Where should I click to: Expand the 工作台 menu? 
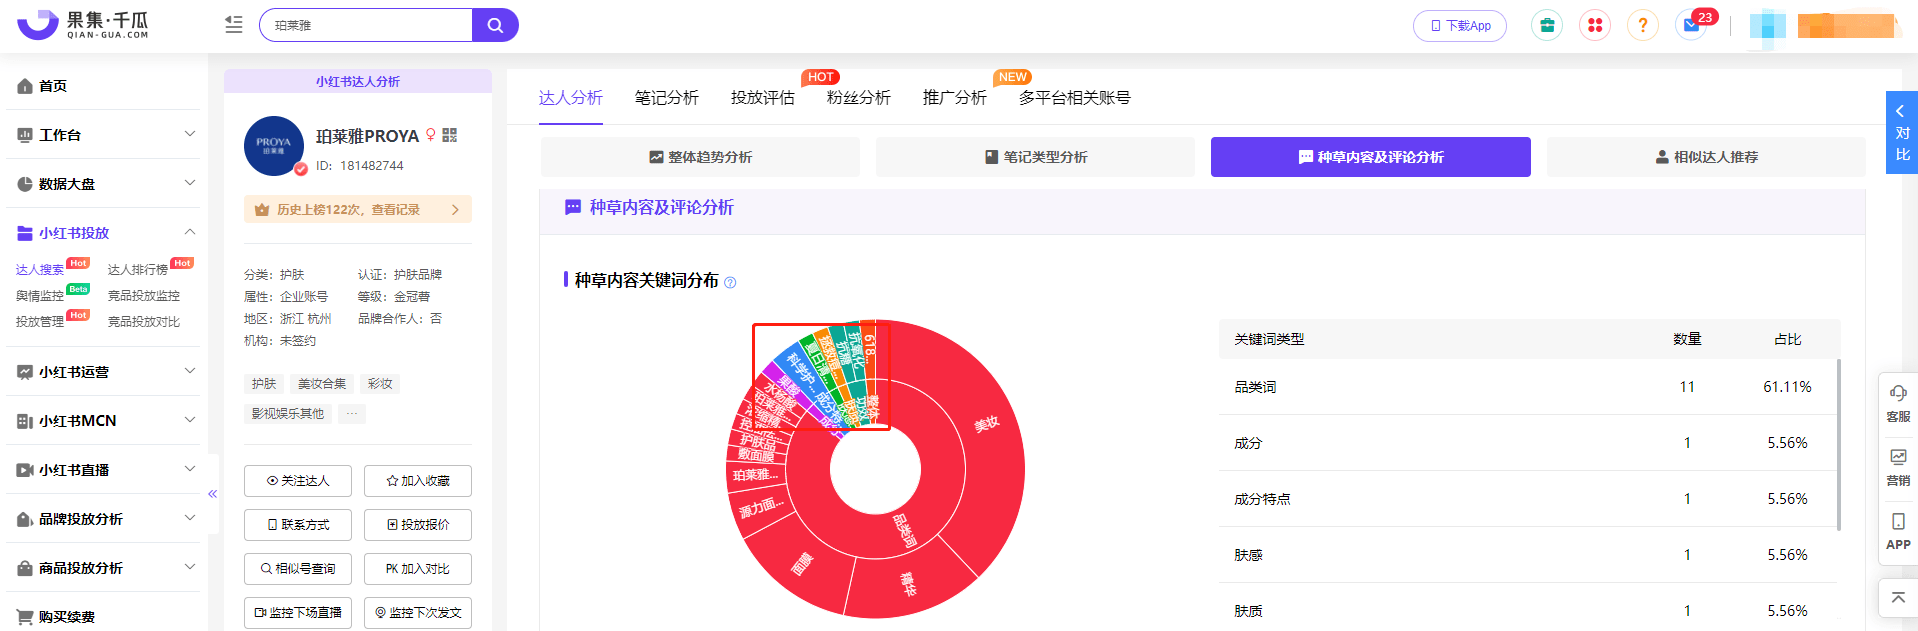tap(104, 135)
